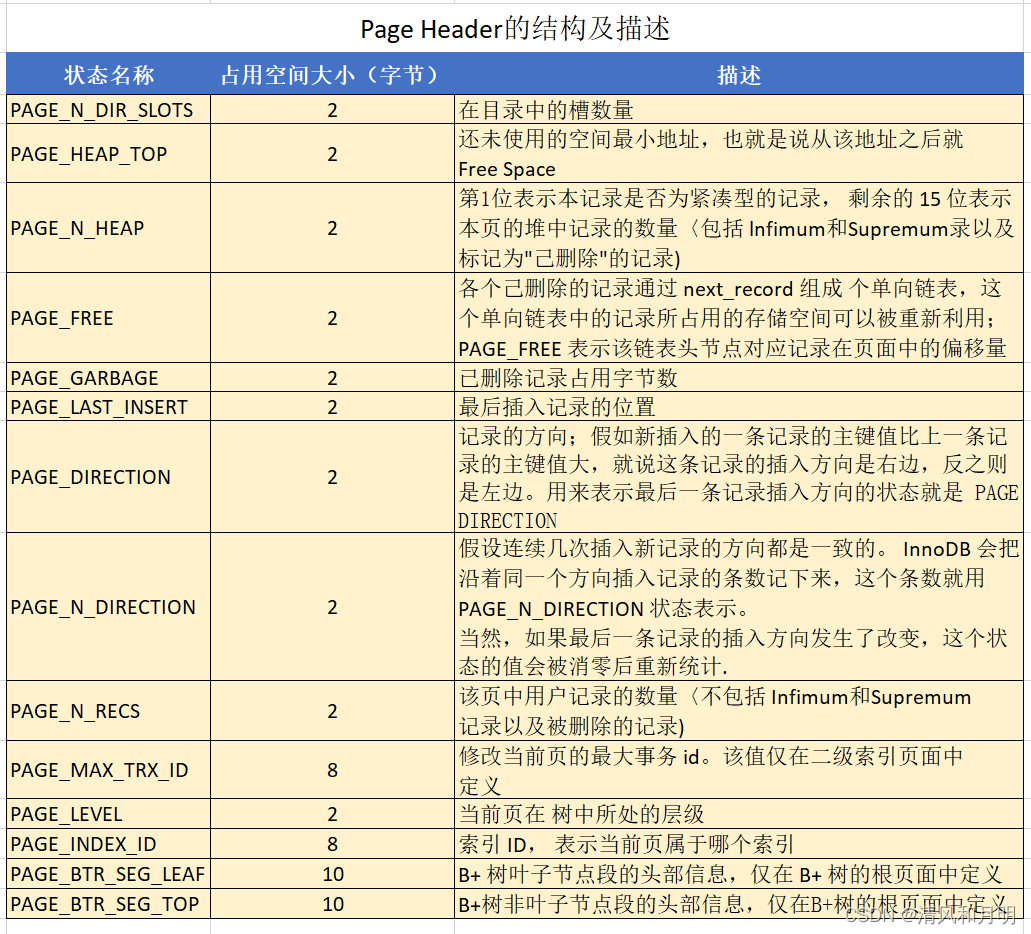
Task: Click the '描述' column header
Action: [x=739, y=74]
